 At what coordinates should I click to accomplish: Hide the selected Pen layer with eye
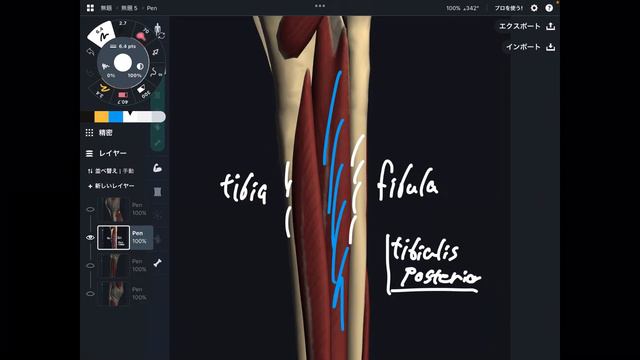point(90,238)
